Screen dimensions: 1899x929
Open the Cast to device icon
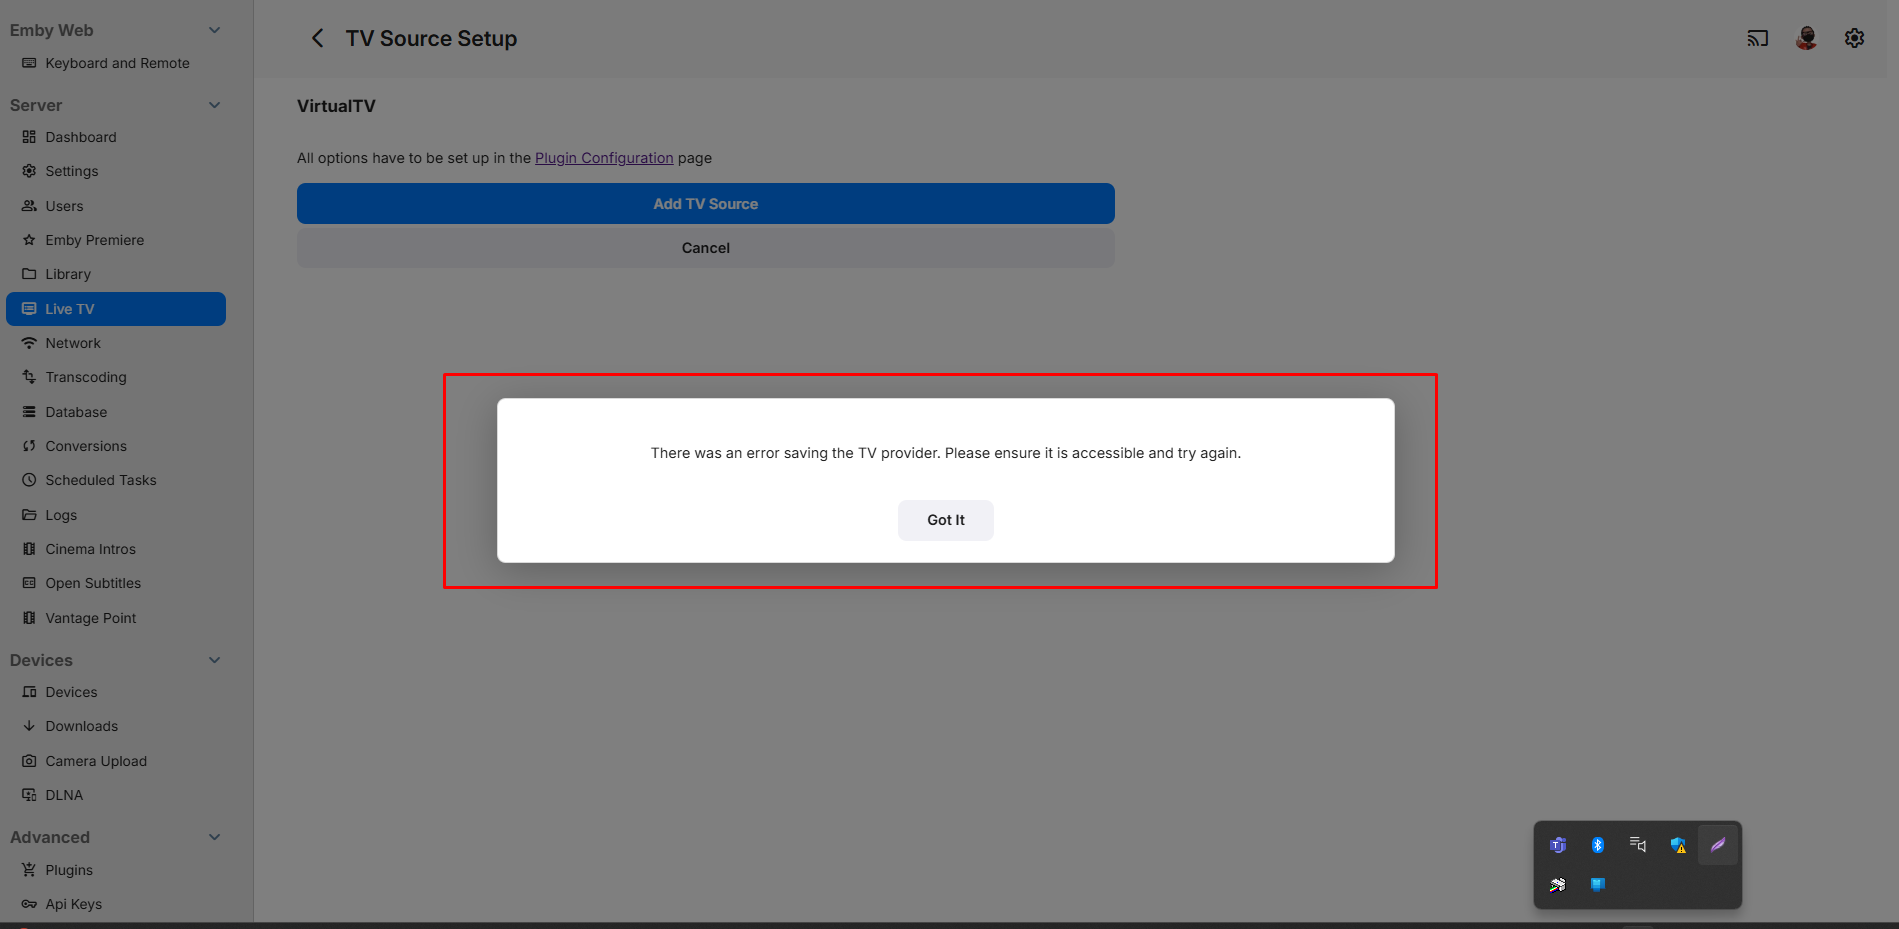point(1757,38)
